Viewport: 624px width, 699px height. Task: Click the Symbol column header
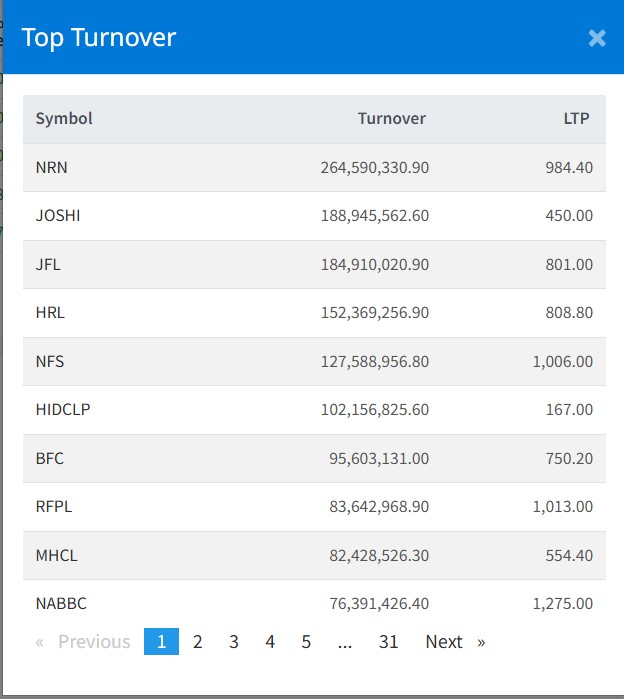coord(64,119)
